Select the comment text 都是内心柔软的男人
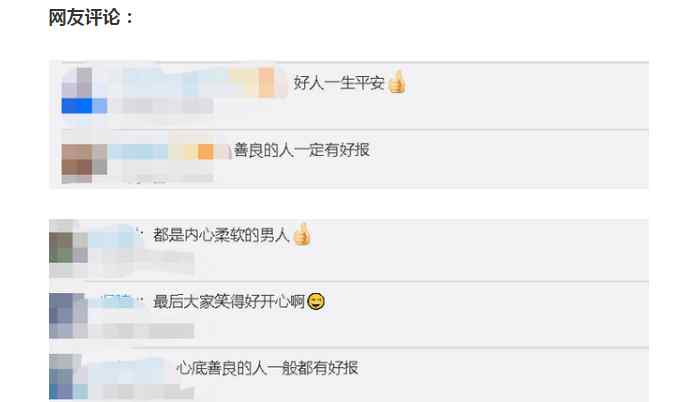The width and height of the screenshot is (689, 402). coord(221,235)
